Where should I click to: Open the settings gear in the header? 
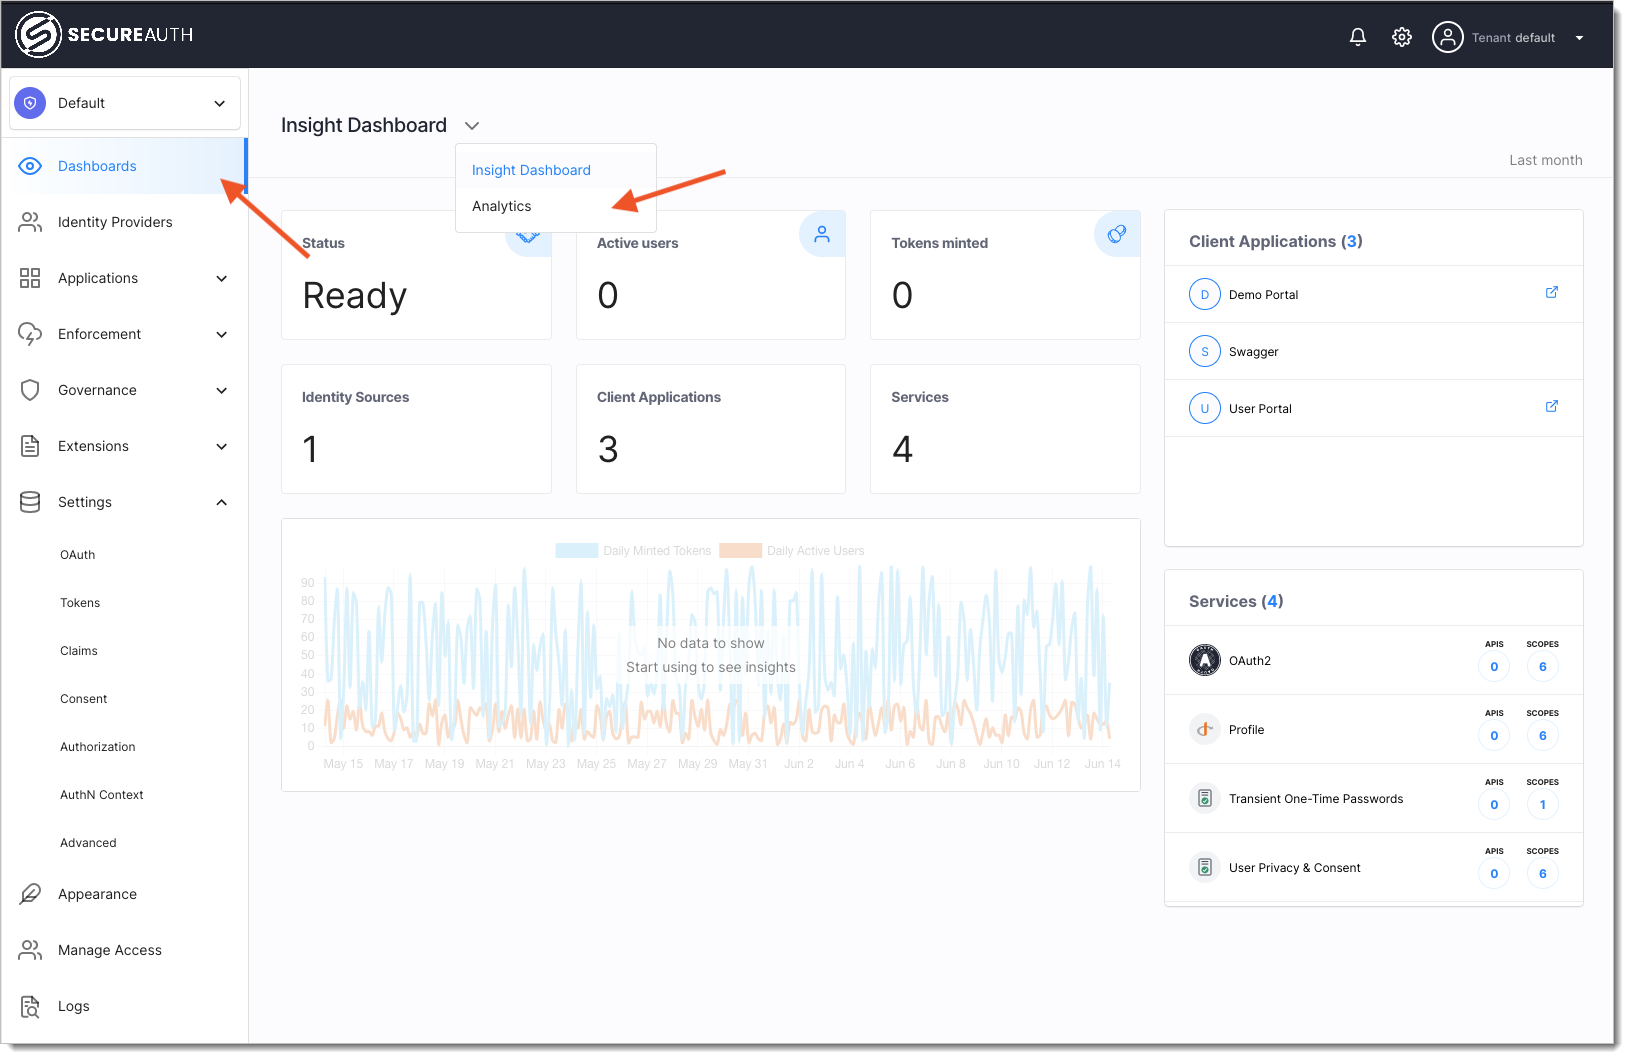1402,37
